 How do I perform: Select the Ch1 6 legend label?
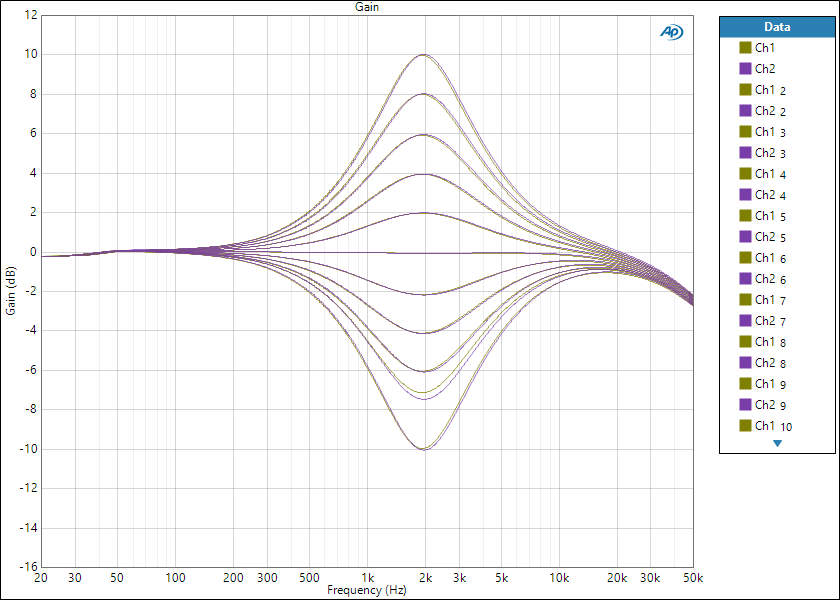click(x=770, y=258)
